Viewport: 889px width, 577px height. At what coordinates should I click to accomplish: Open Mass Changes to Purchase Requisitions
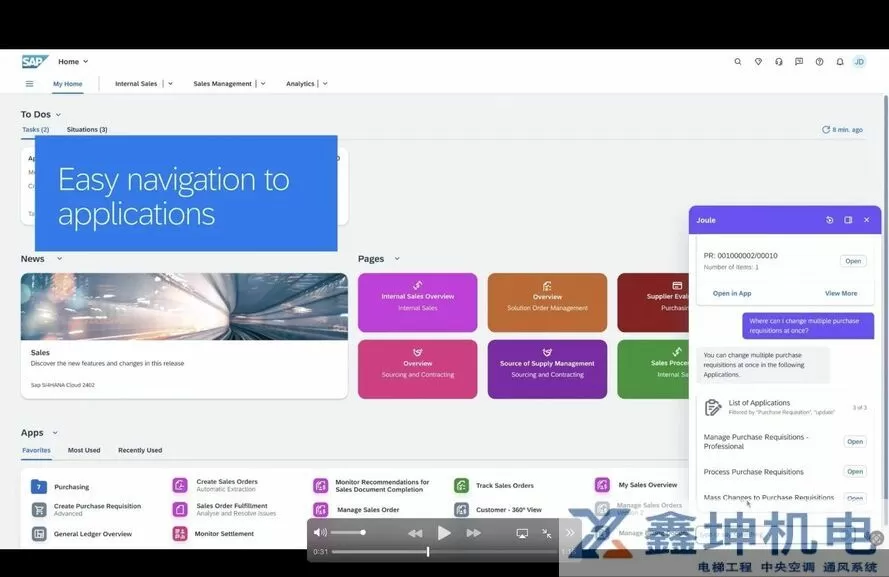click(x=855, y=499)
